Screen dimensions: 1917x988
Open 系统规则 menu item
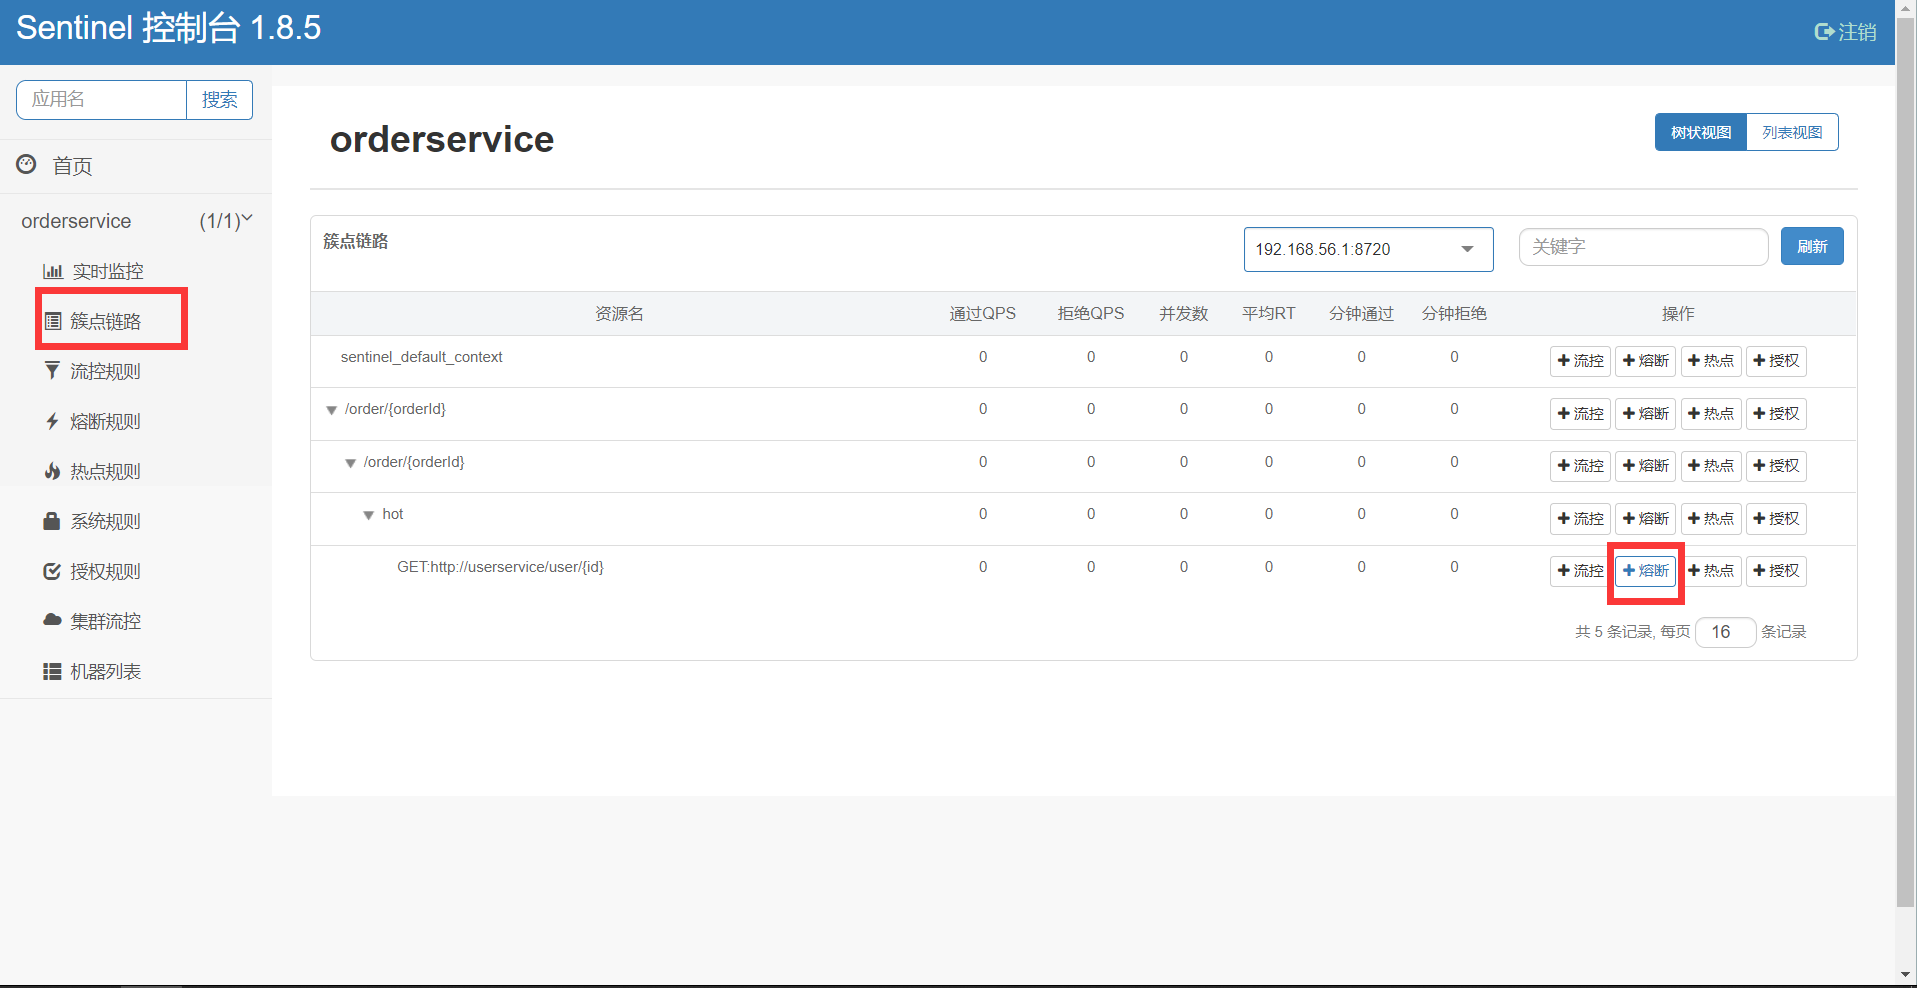point(105,521)
